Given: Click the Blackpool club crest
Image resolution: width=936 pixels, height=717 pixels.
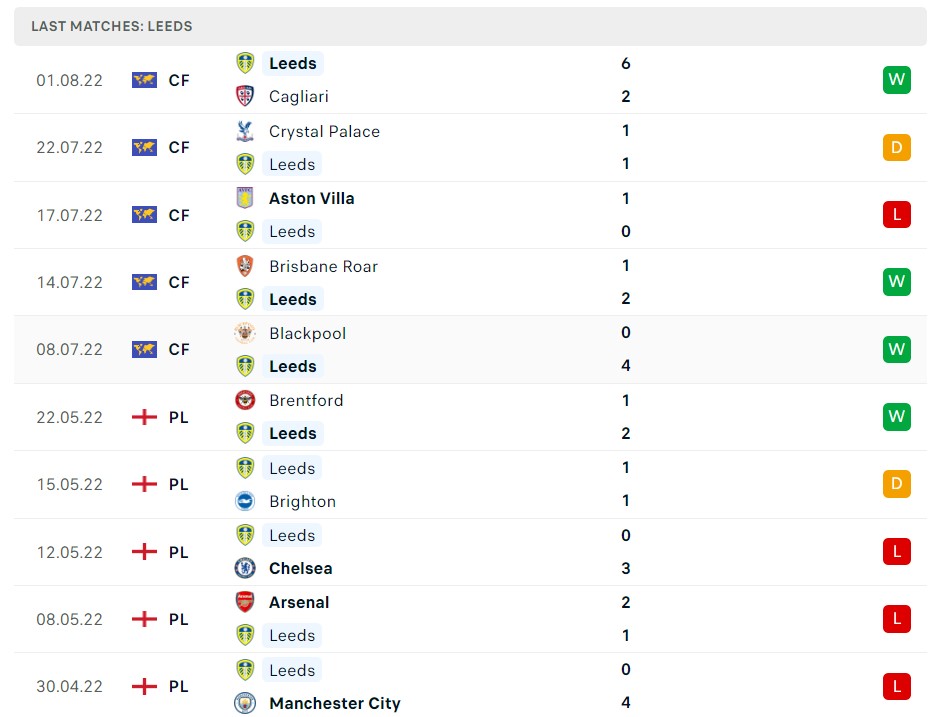Looking at the screenshot, I should pos(245,333).
